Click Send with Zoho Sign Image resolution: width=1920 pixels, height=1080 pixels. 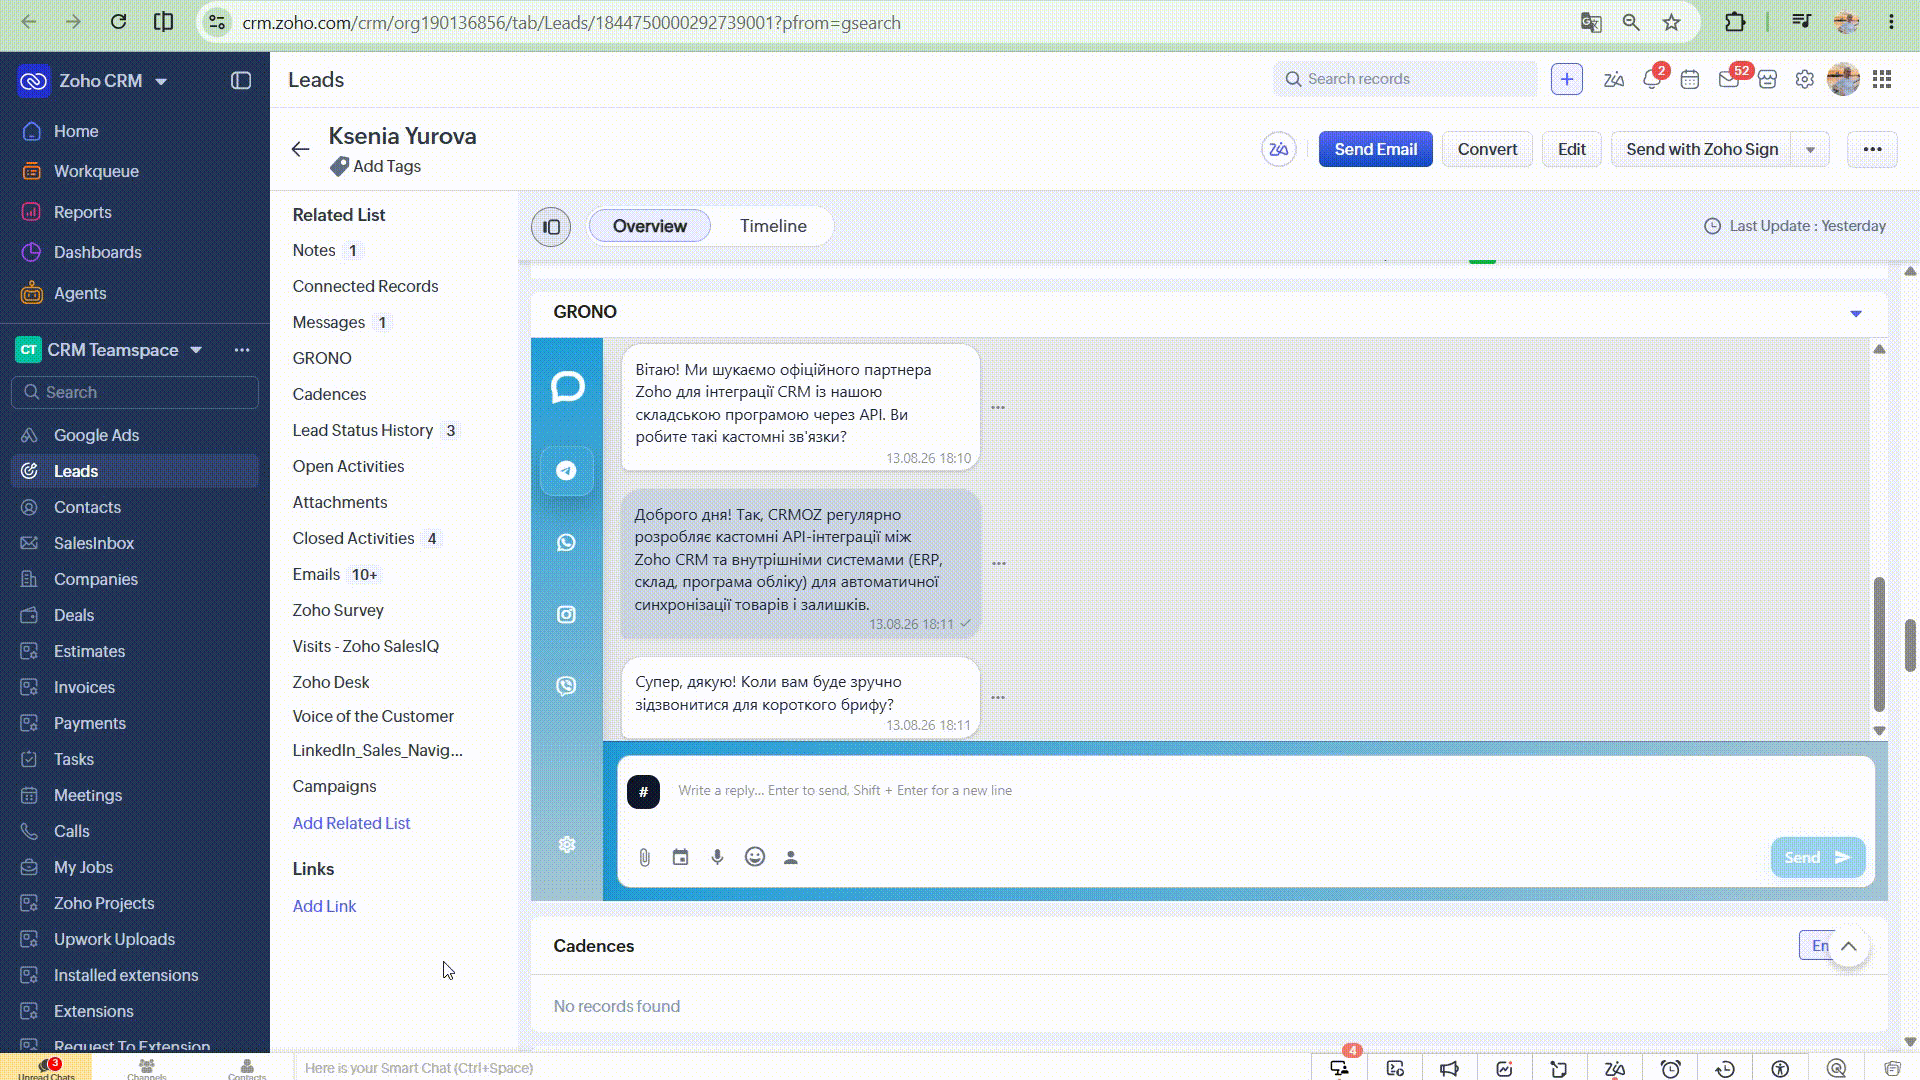click(1702, 149)
